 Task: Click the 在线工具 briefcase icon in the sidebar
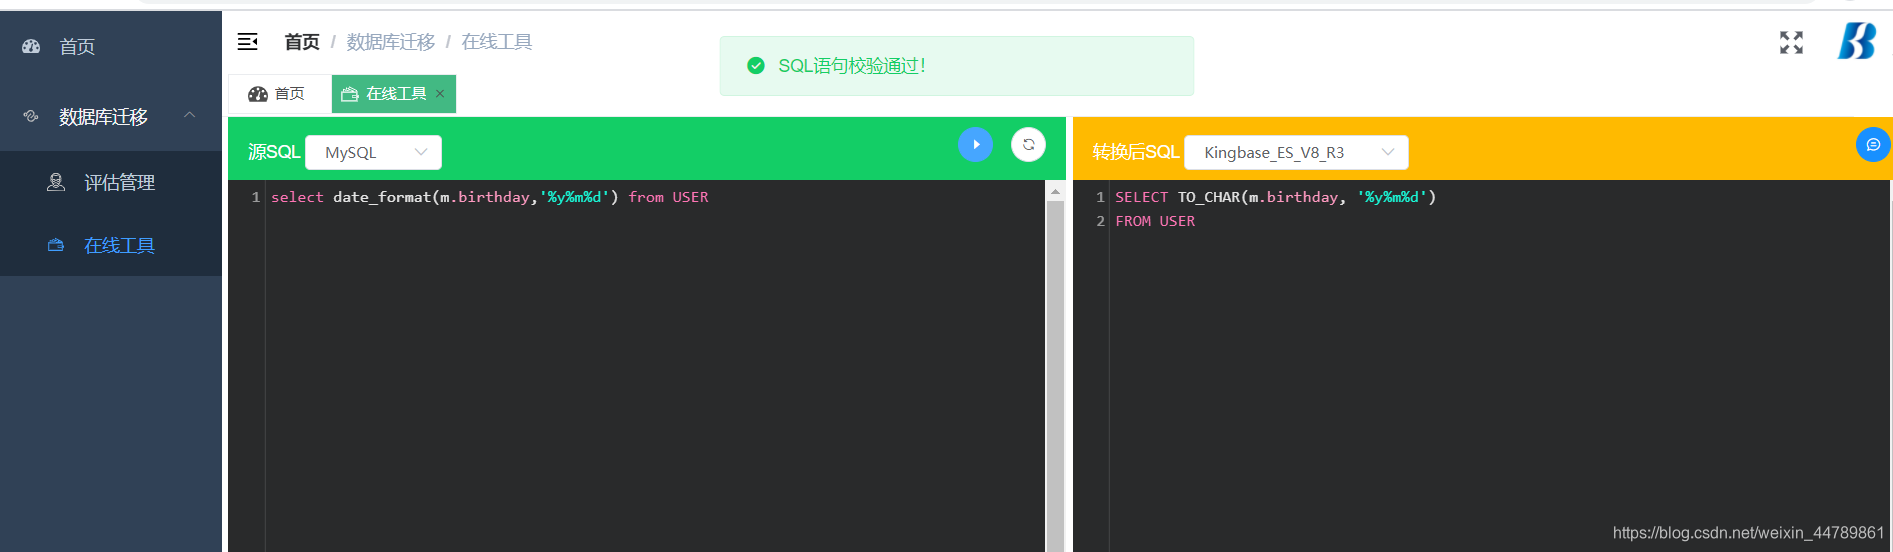pyautogui.click(x=56, y=245)
